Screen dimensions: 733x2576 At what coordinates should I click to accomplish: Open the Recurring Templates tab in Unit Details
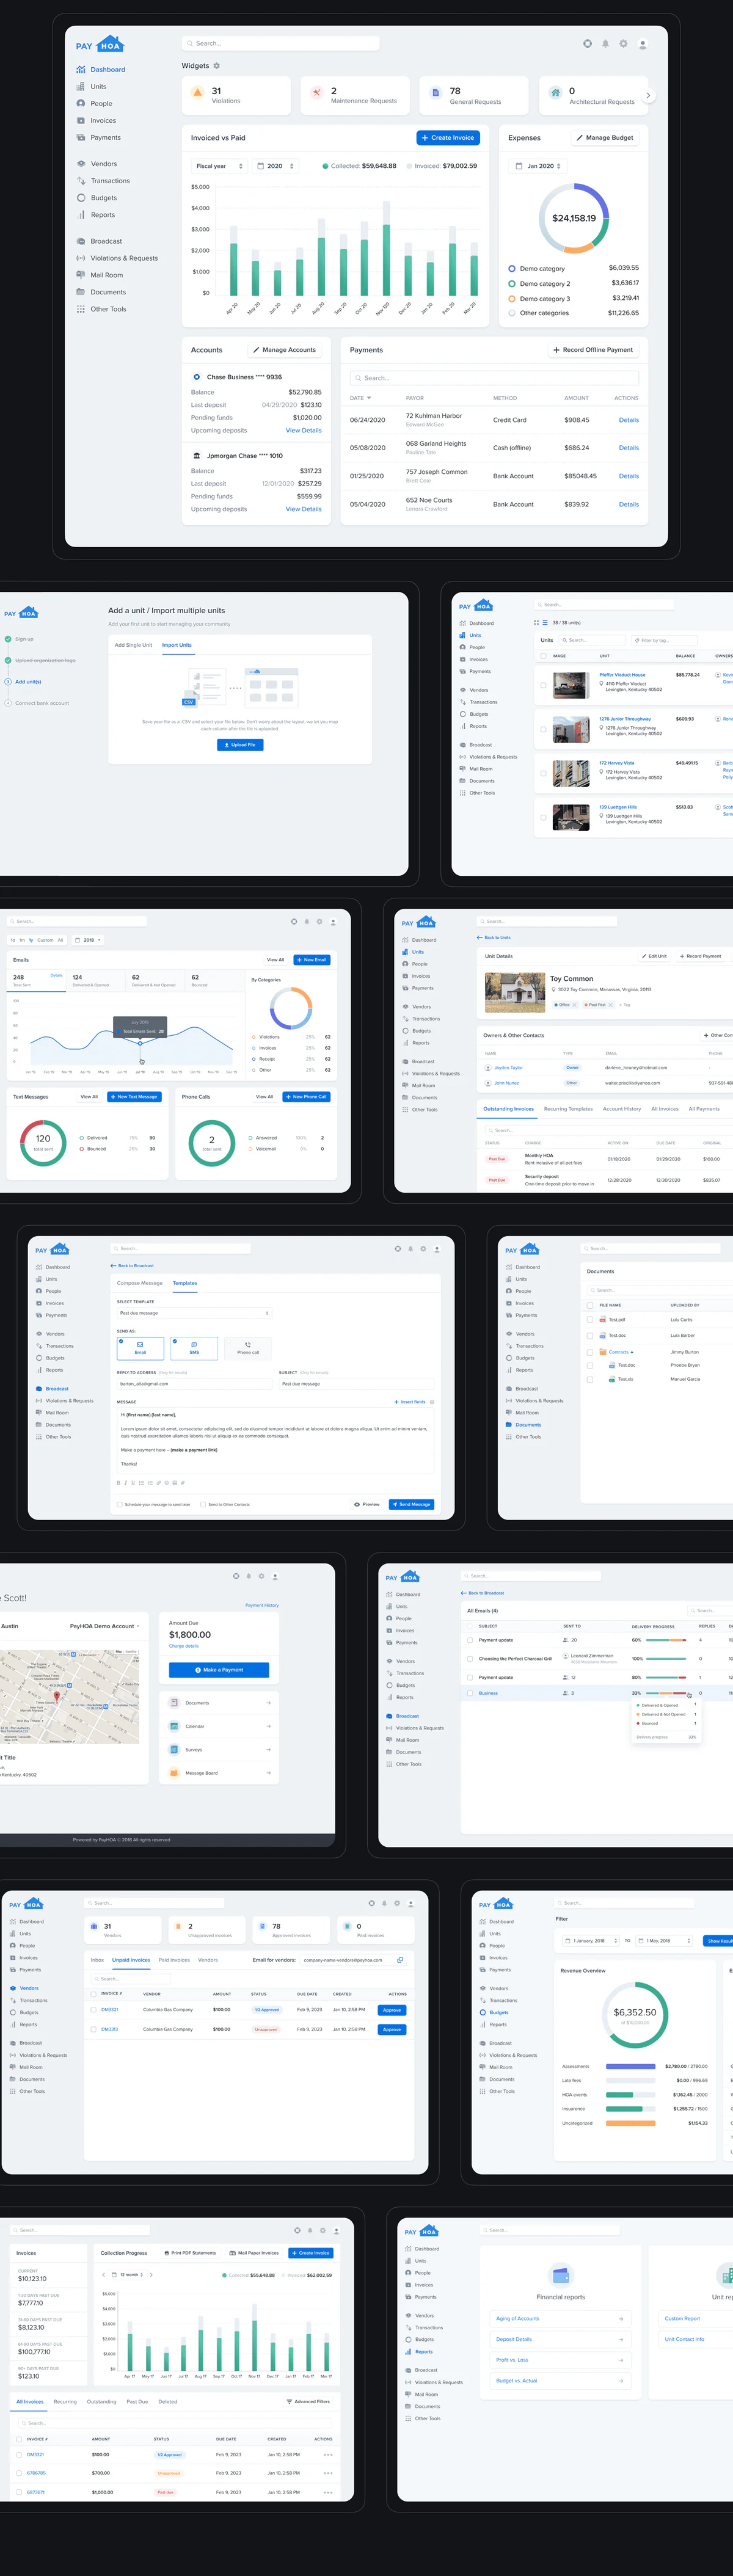pyautogui.click(x=568, y=1109)
